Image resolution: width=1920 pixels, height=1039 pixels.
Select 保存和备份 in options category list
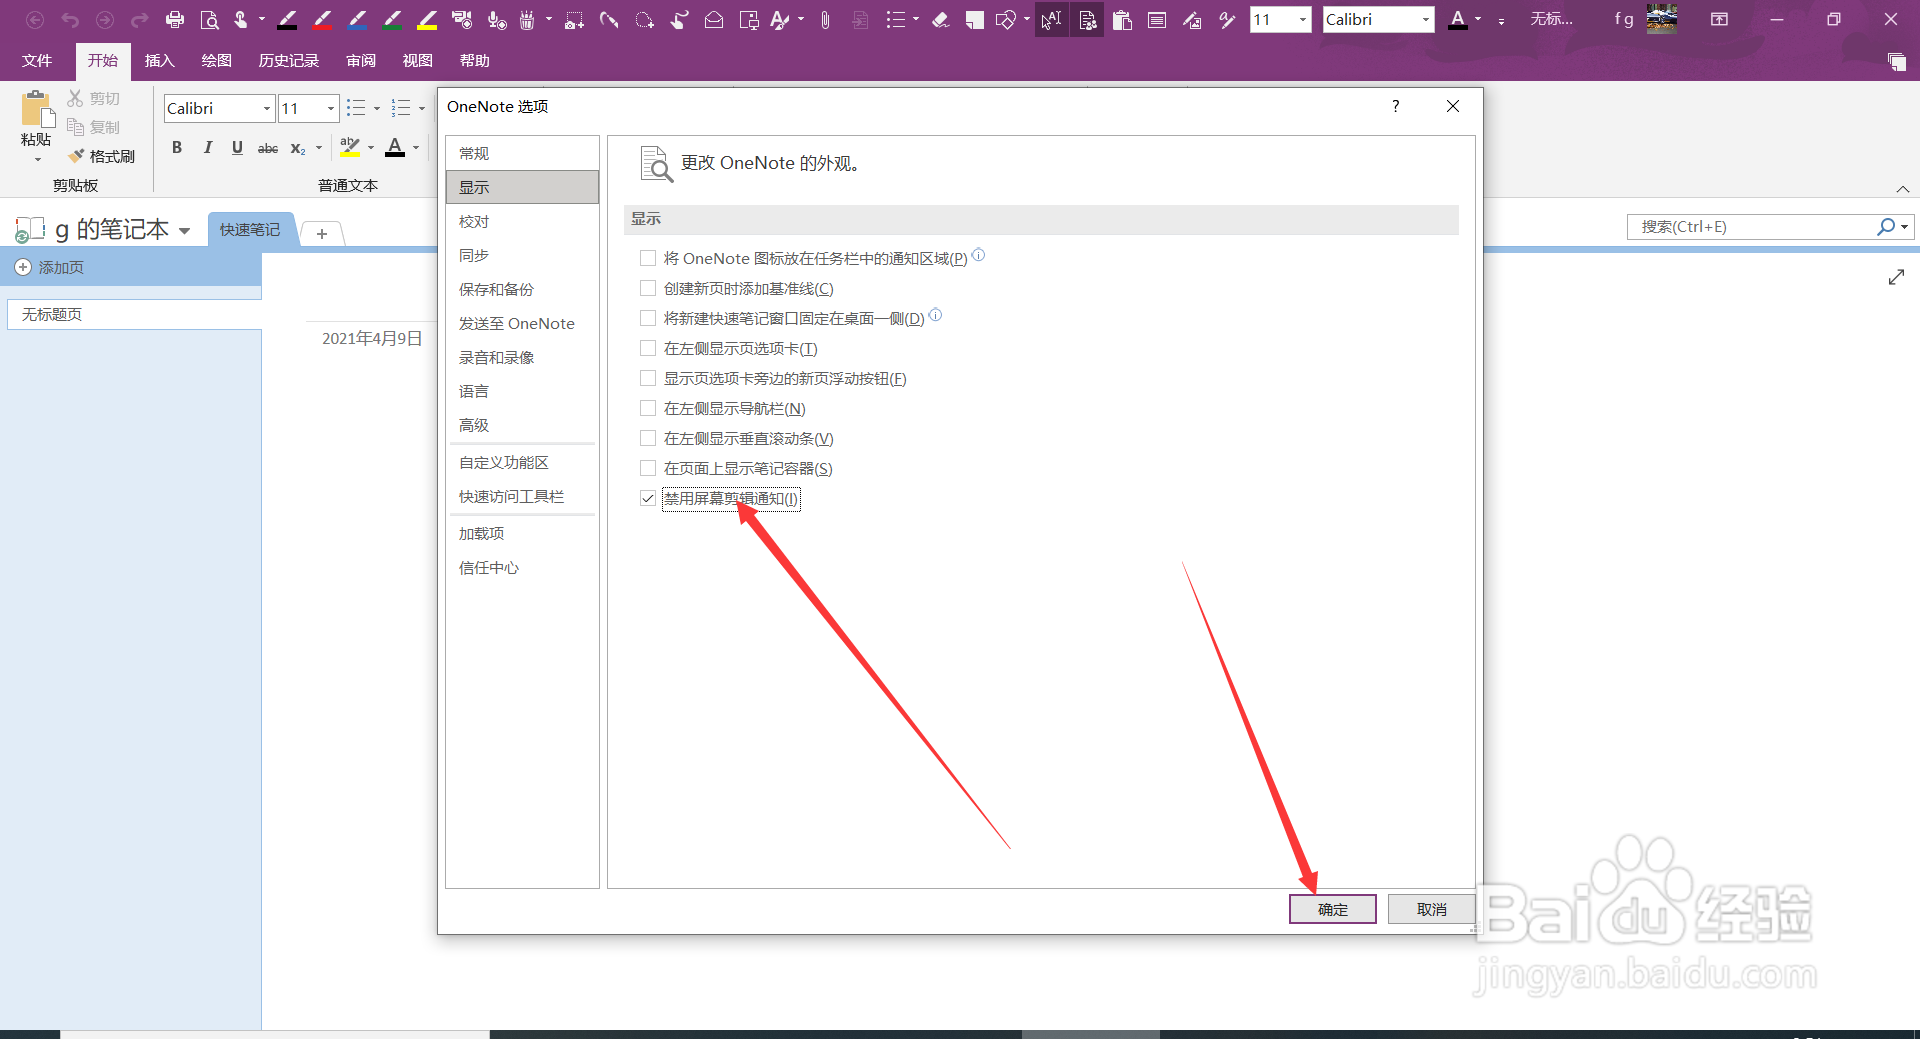pyautogui.click(x=522, y=289)
